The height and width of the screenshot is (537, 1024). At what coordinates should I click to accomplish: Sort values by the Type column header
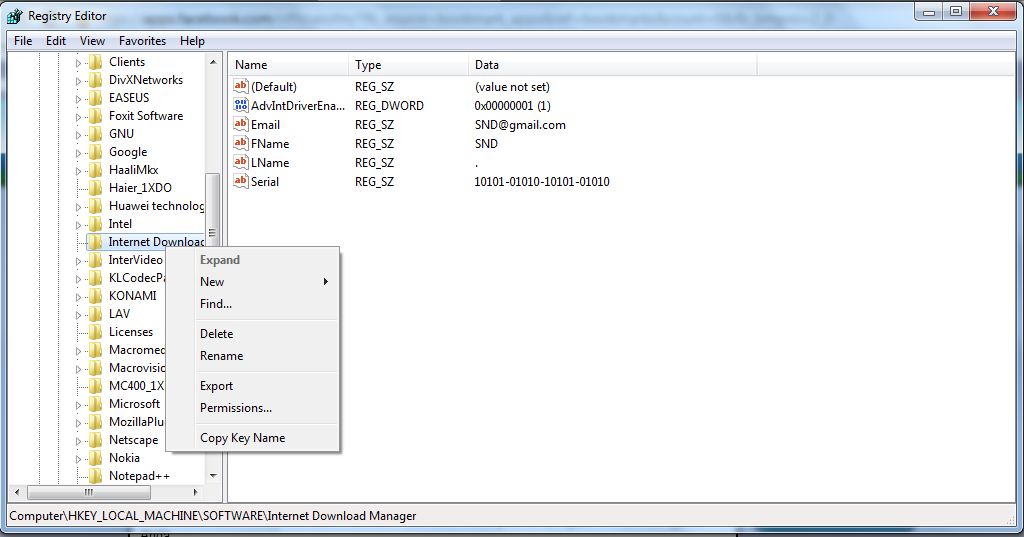click(408, 65)
